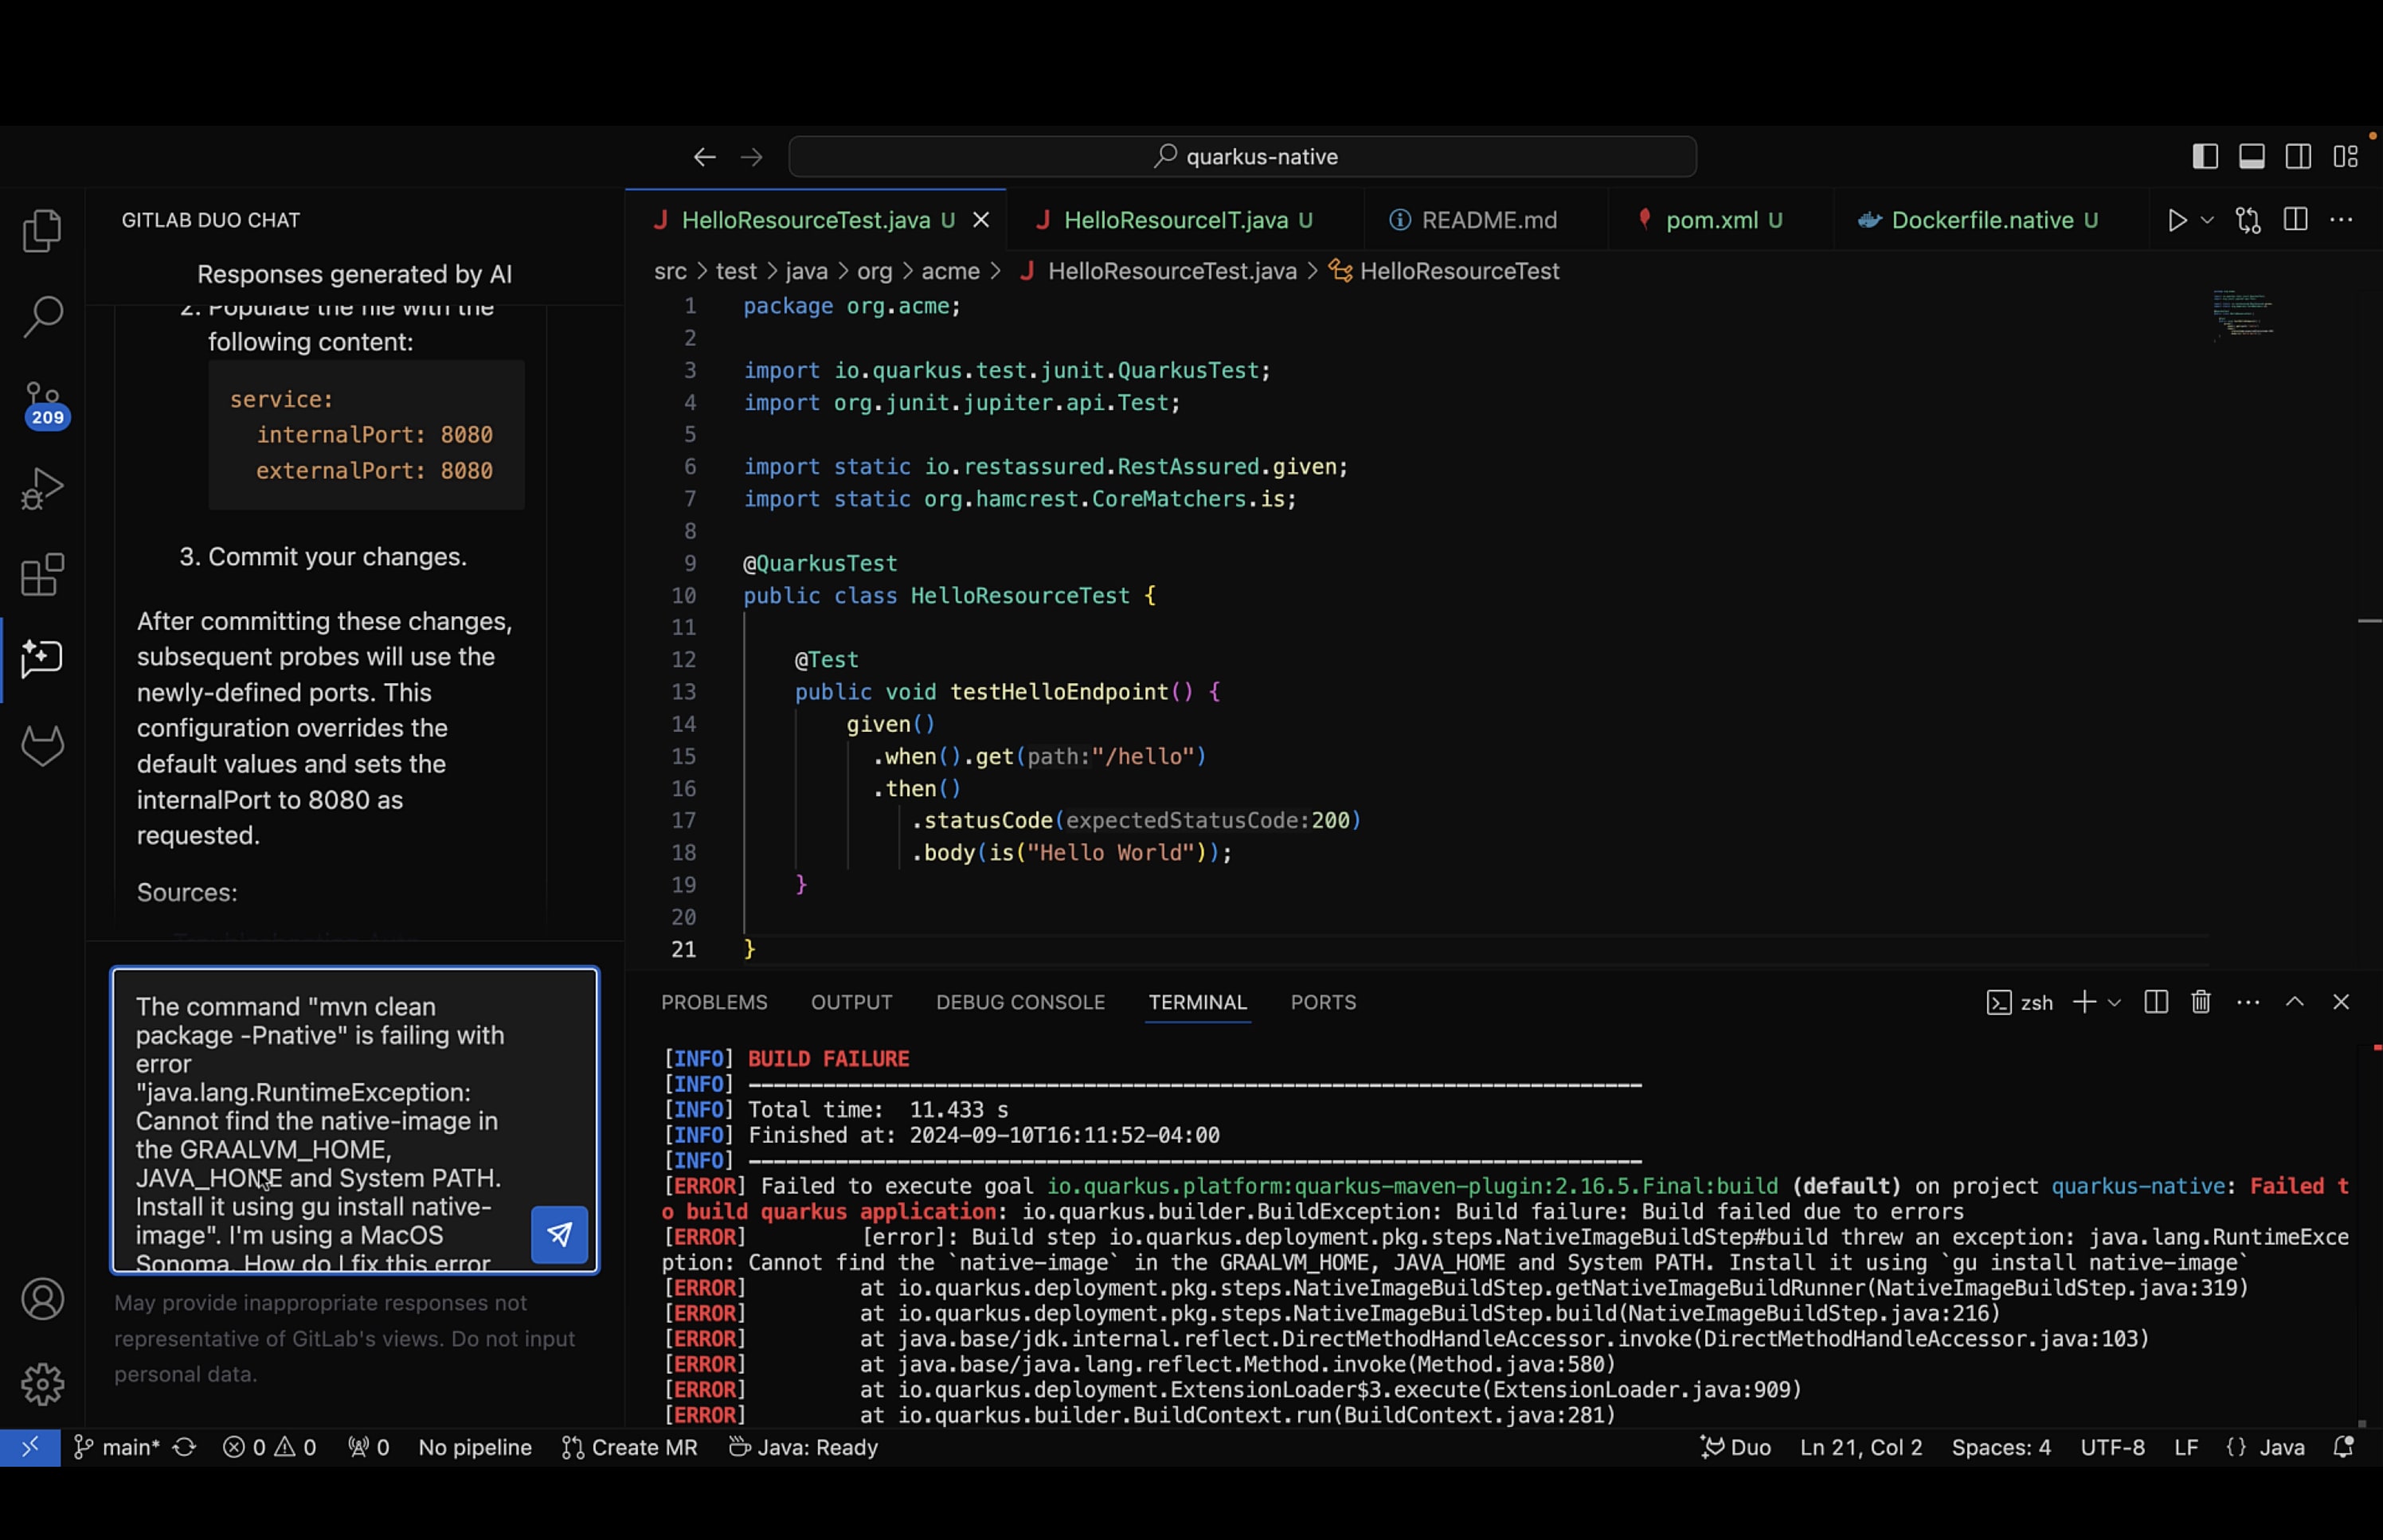Select the GitLab Duo Chat icon

point(42,659)
